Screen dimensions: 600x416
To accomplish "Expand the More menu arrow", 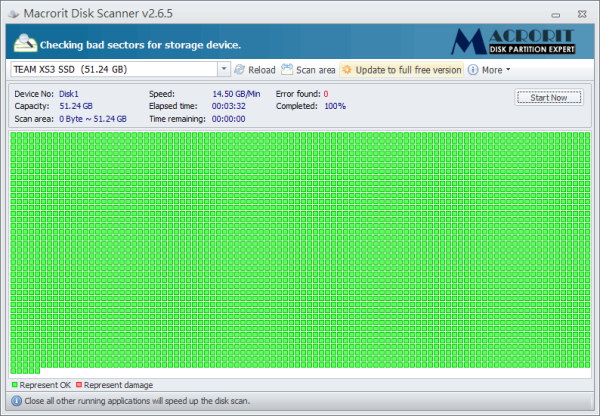I will [x=508, y=70].
